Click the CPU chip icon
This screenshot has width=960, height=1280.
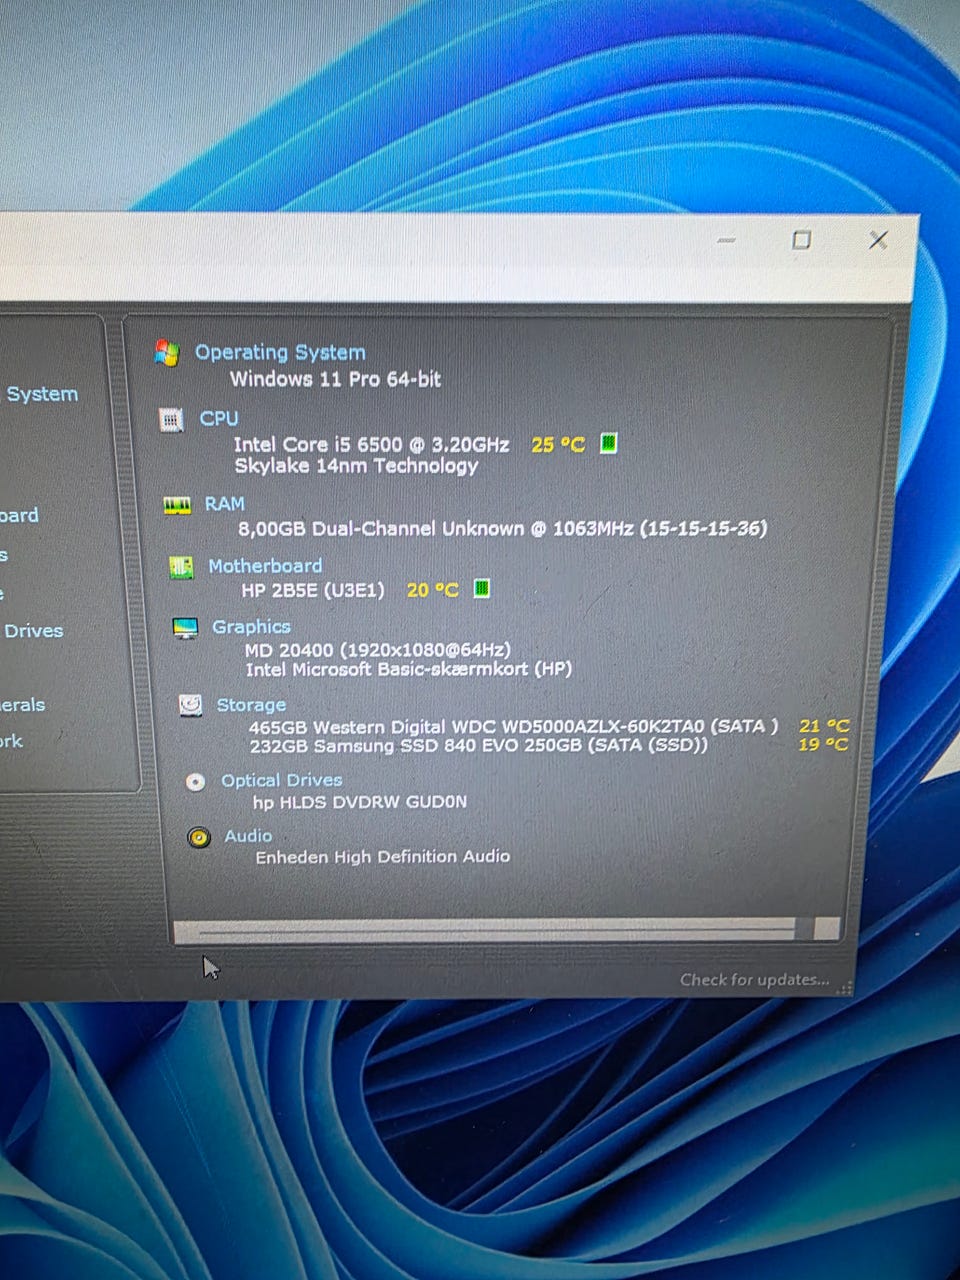tap(171, 420)
